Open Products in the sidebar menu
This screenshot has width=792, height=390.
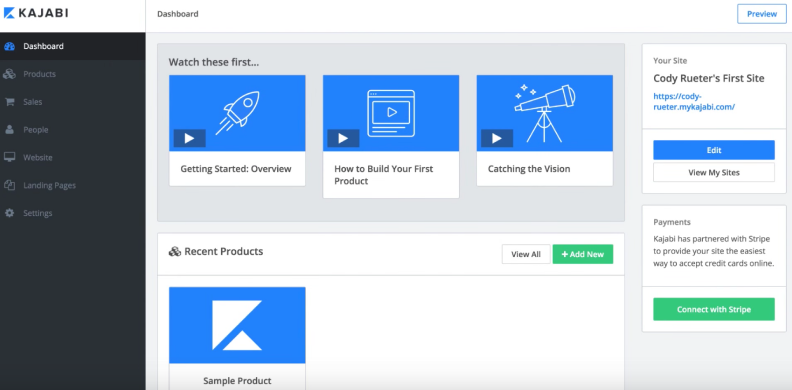(x=73, y=74)
